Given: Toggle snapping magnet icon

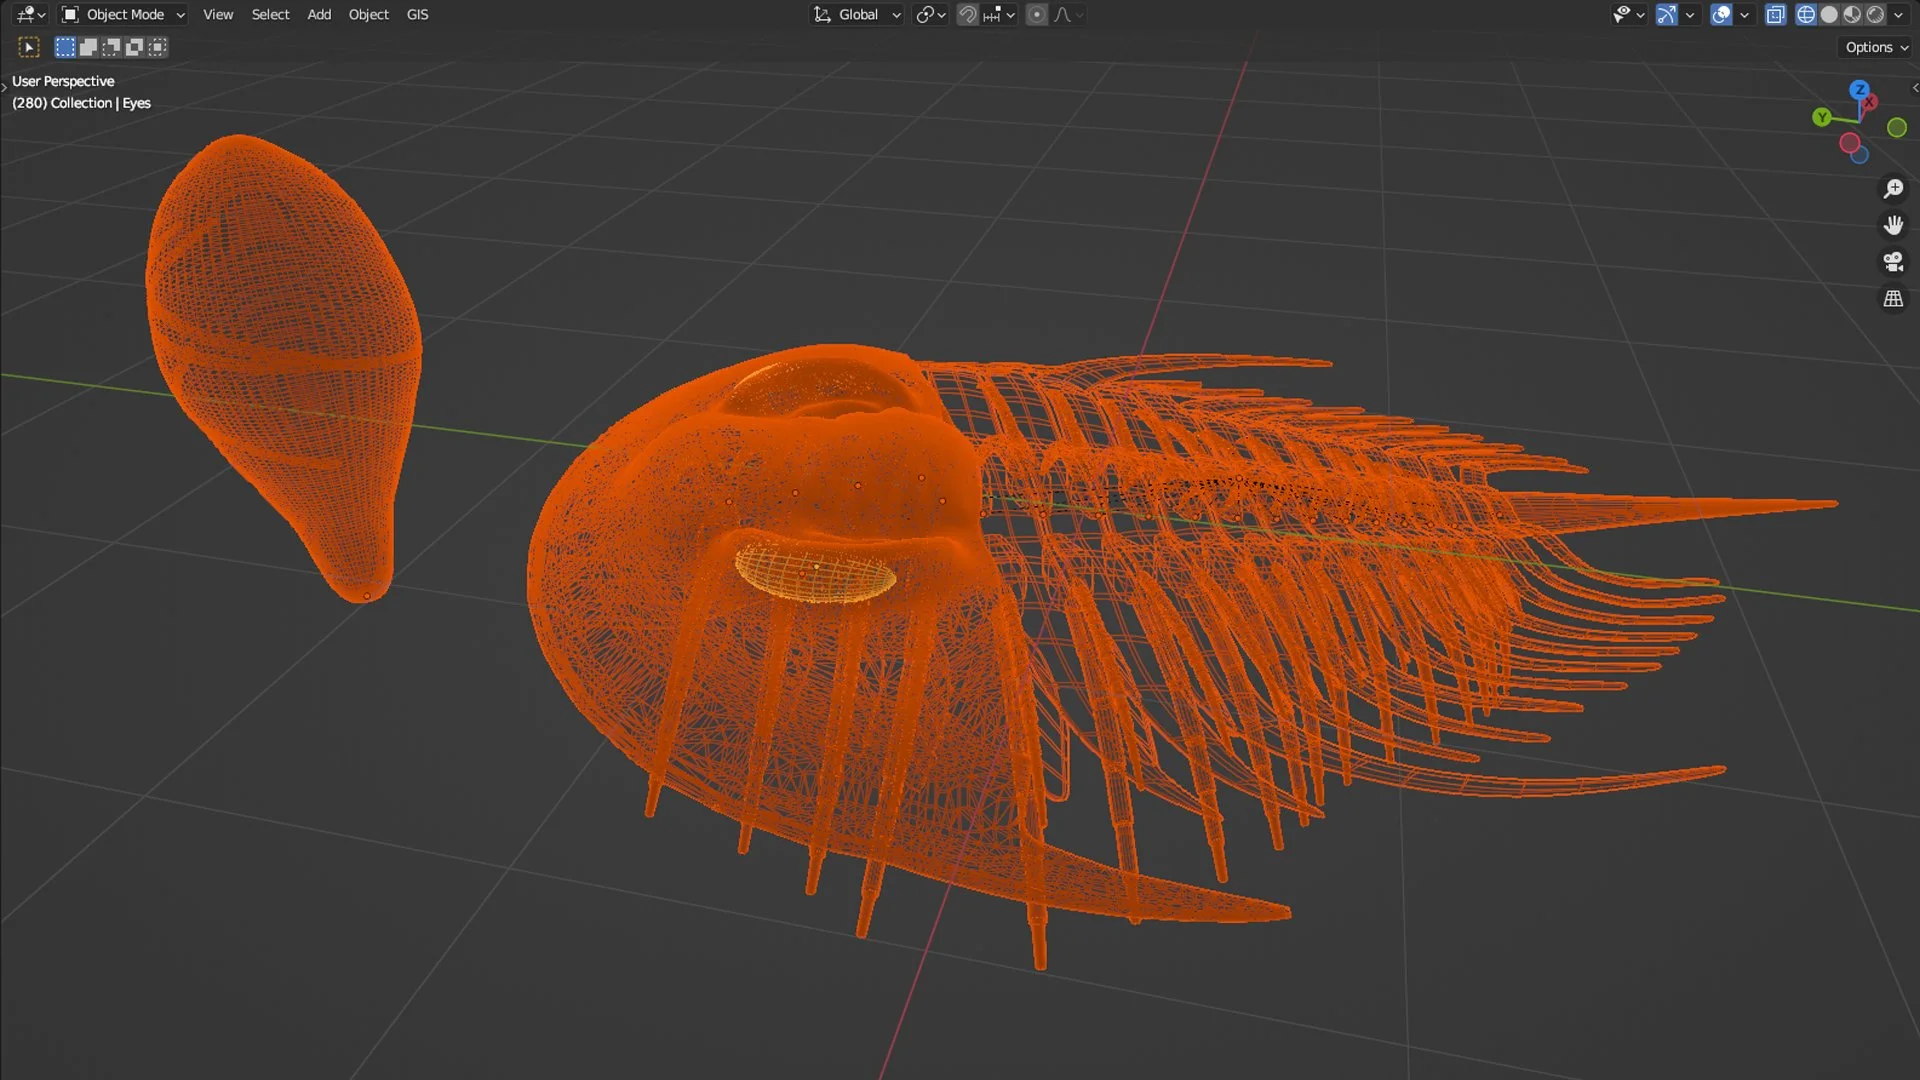Looking at the screenshot, I should [x=967, y=15].
